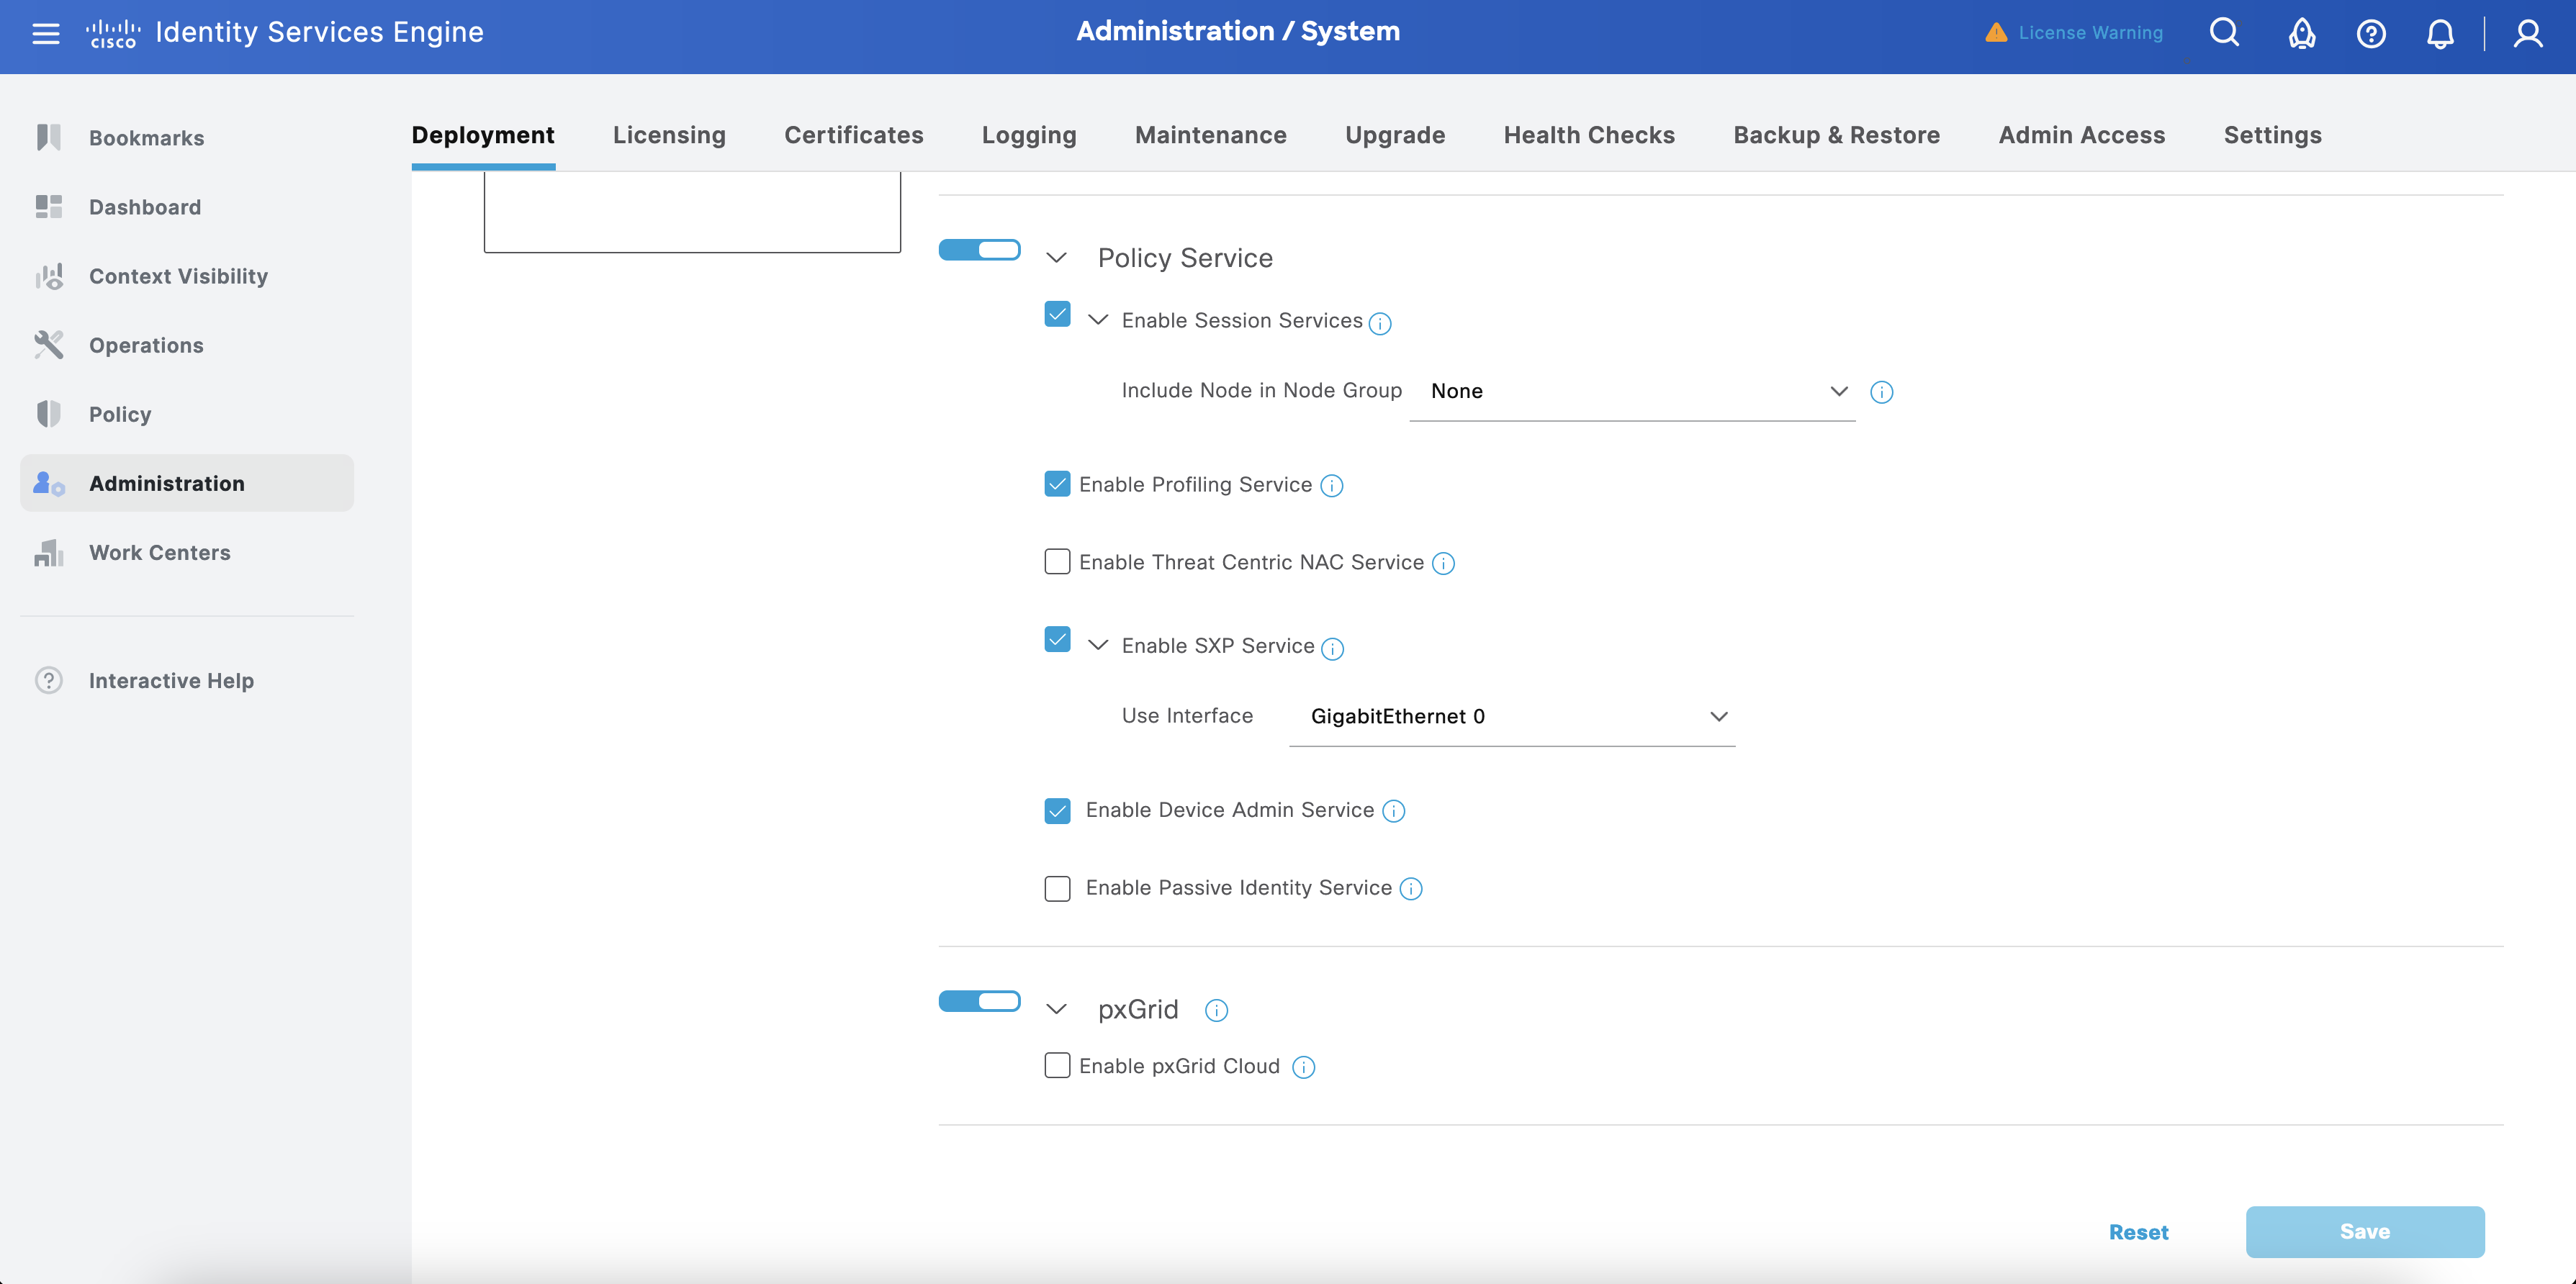The height and width of the screenshot is (1284, 2576).
Task: Uncheck Enable Profiling Service
Action: pyautogui.click(x=1057, y=484)
